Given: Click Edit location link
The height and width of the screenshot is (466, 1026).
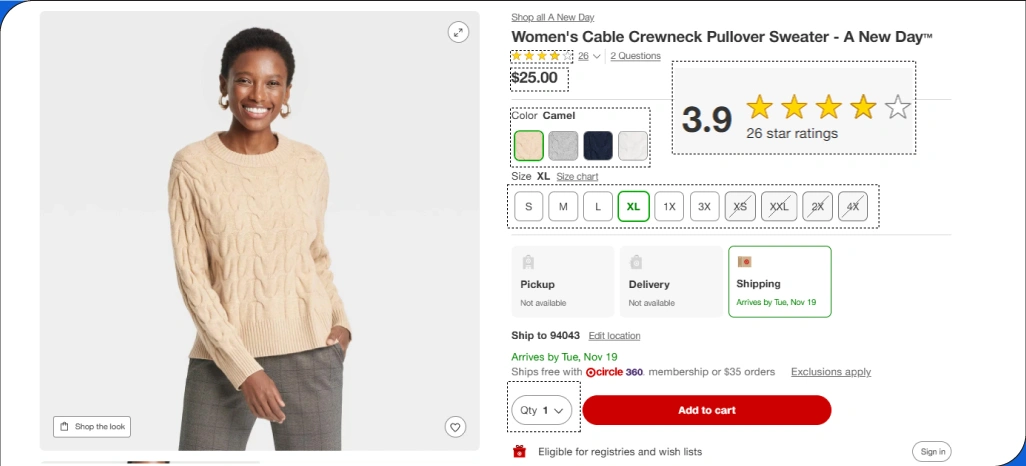Looking at the screenshot, I should coord(614,336).
